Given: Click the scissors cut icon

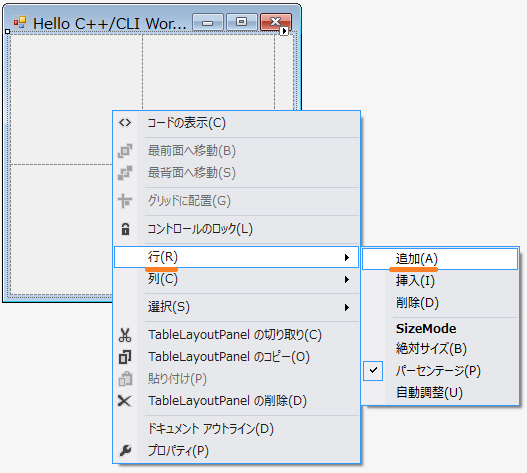Looking at the screenshot, I should click(125, 335).
